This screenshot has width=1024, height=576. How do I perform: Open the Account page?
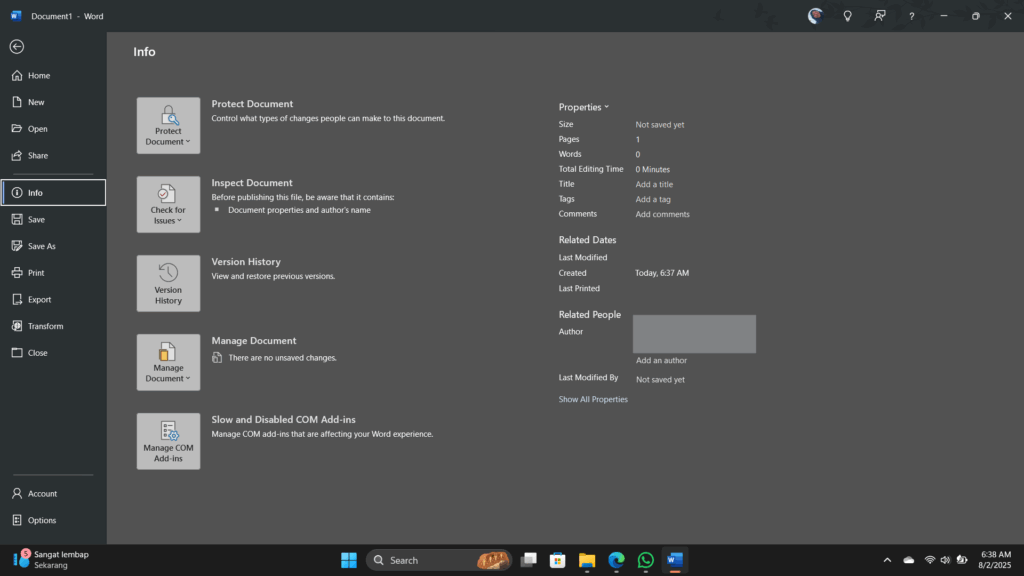53,494
